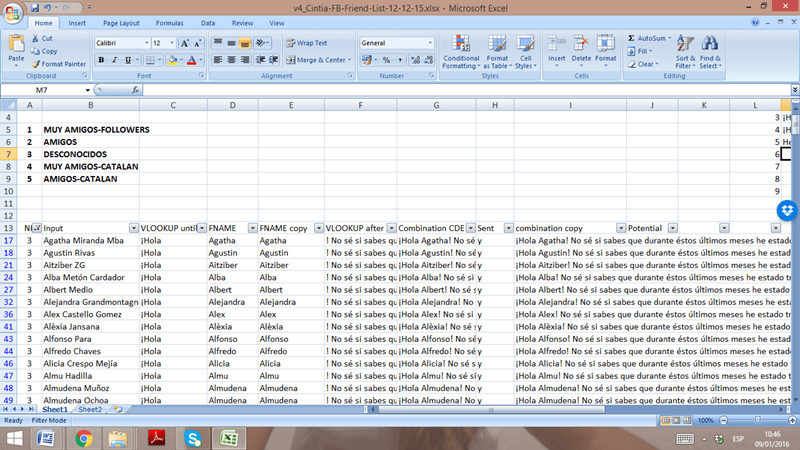Click the Sort & Filter icon
800x450 pixels.
(x=685, y=54)
